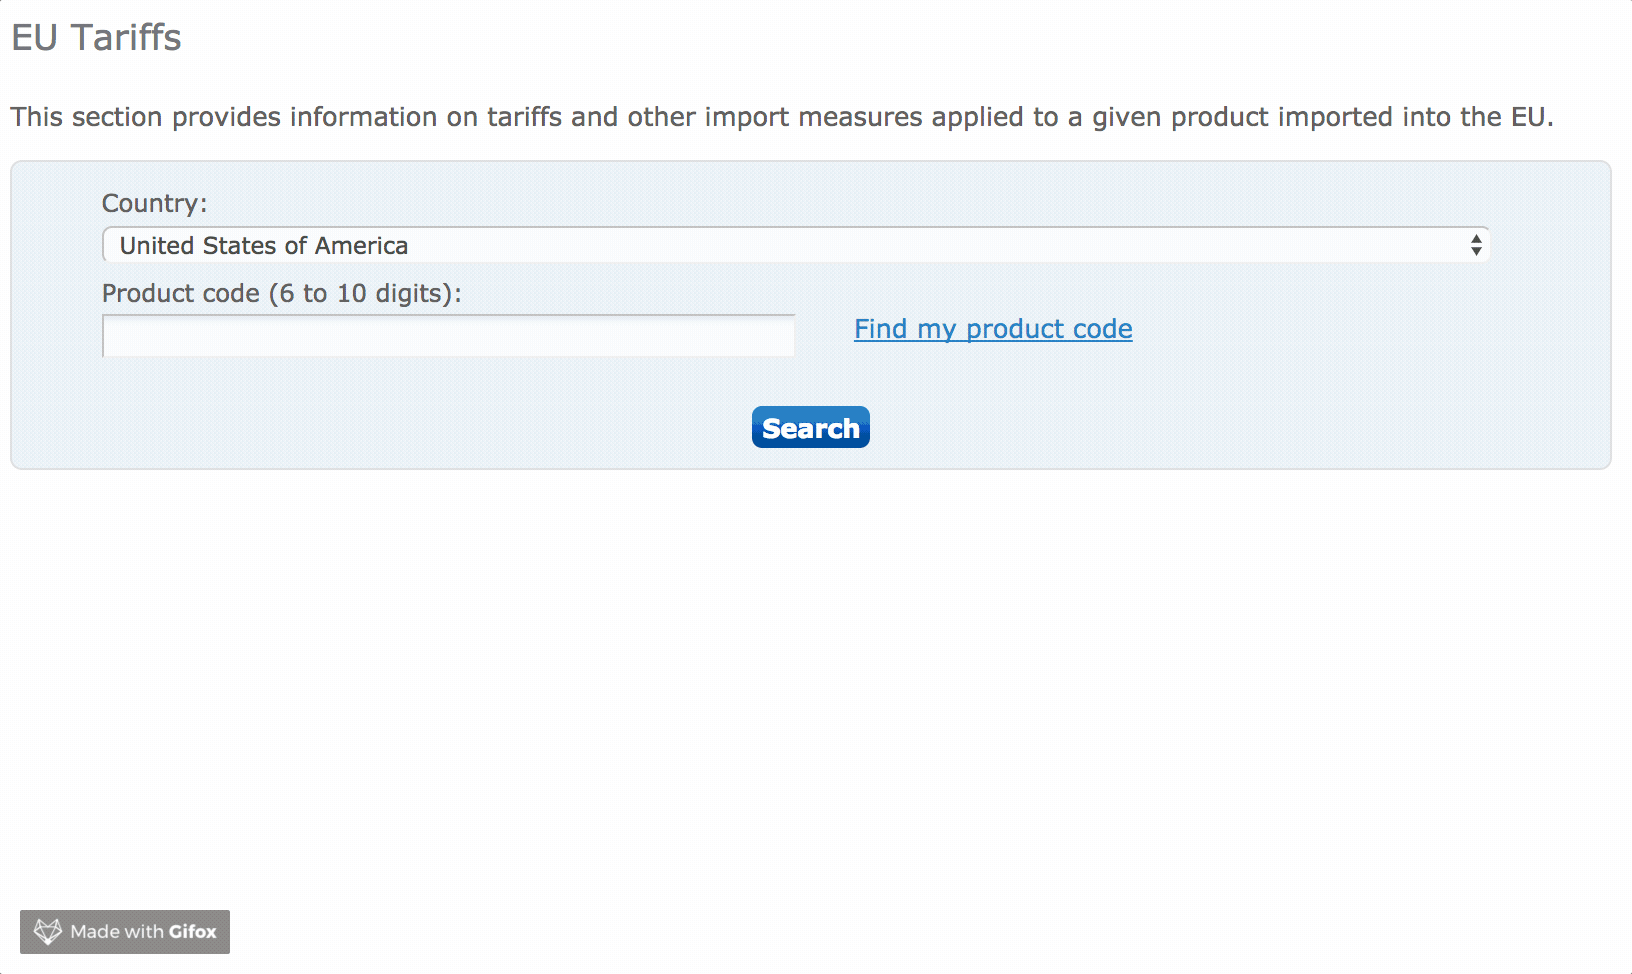This screenshot has width=1632, height=974.
Task: Click the '(6 to 10 digits)' hint text
Action: pyautogui.click(x=364, y=293)
